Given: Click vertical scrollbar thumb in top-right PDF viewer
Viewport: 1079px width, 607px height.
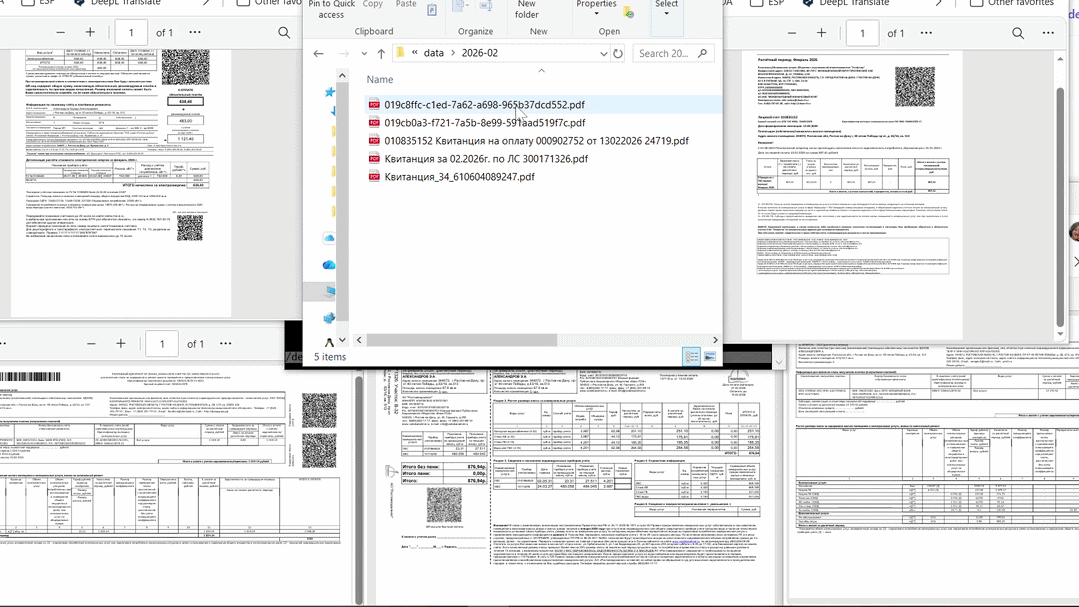Looking at the screenshot, I should (x=1060, y=206).
